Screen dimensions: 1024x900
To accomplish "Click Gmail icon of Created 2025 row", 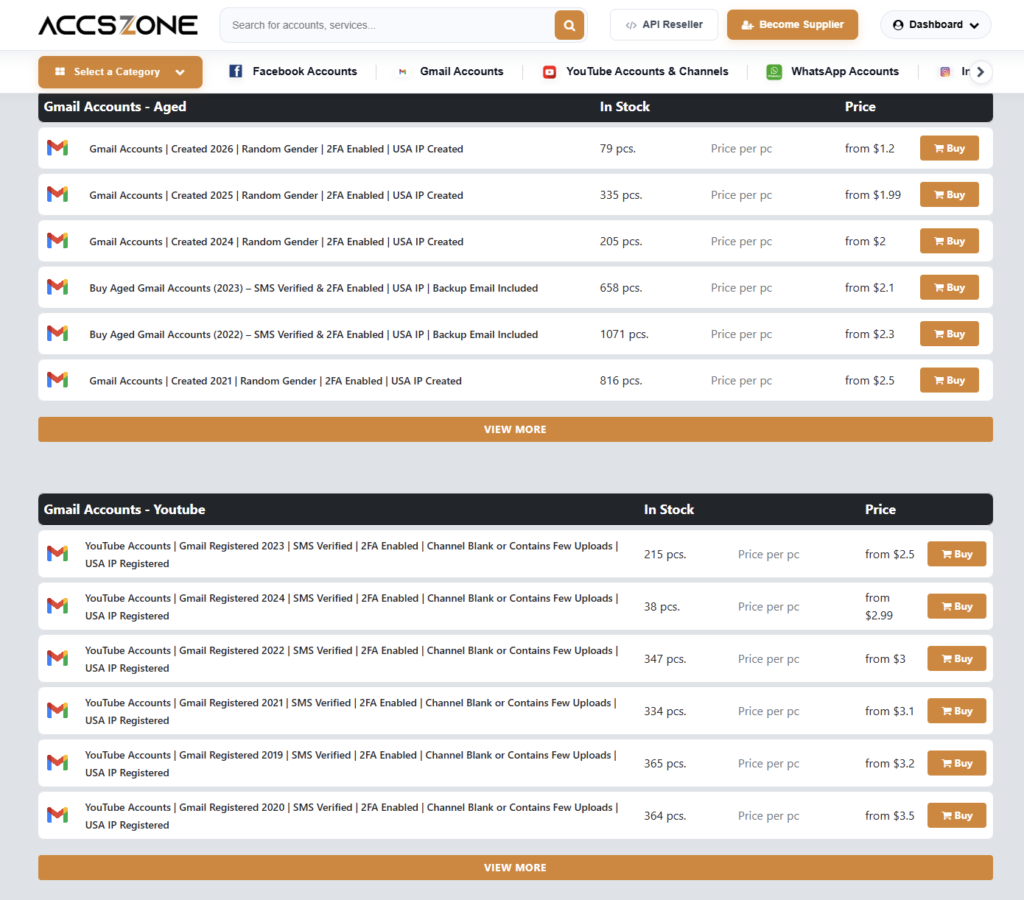I will (x=57, y=195).
